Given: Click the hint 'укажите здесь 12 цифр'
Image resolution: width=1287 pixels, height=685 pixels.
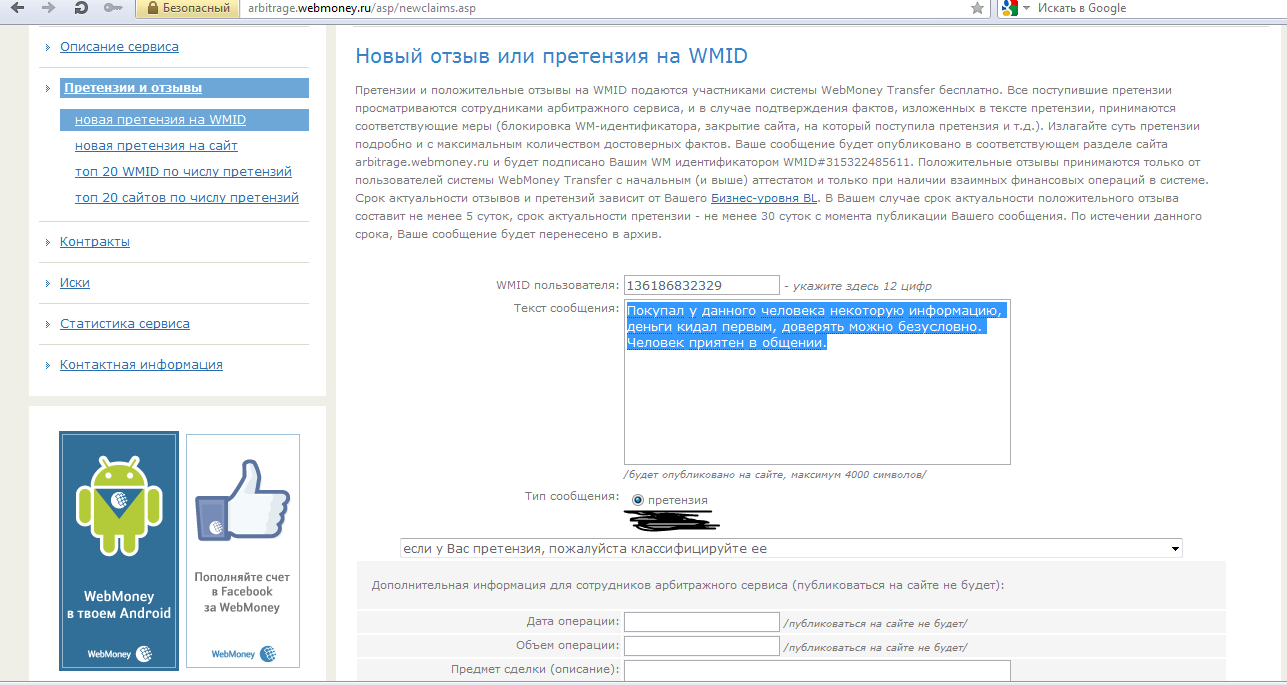Looking at the screenshot, I should coord(863,286).
